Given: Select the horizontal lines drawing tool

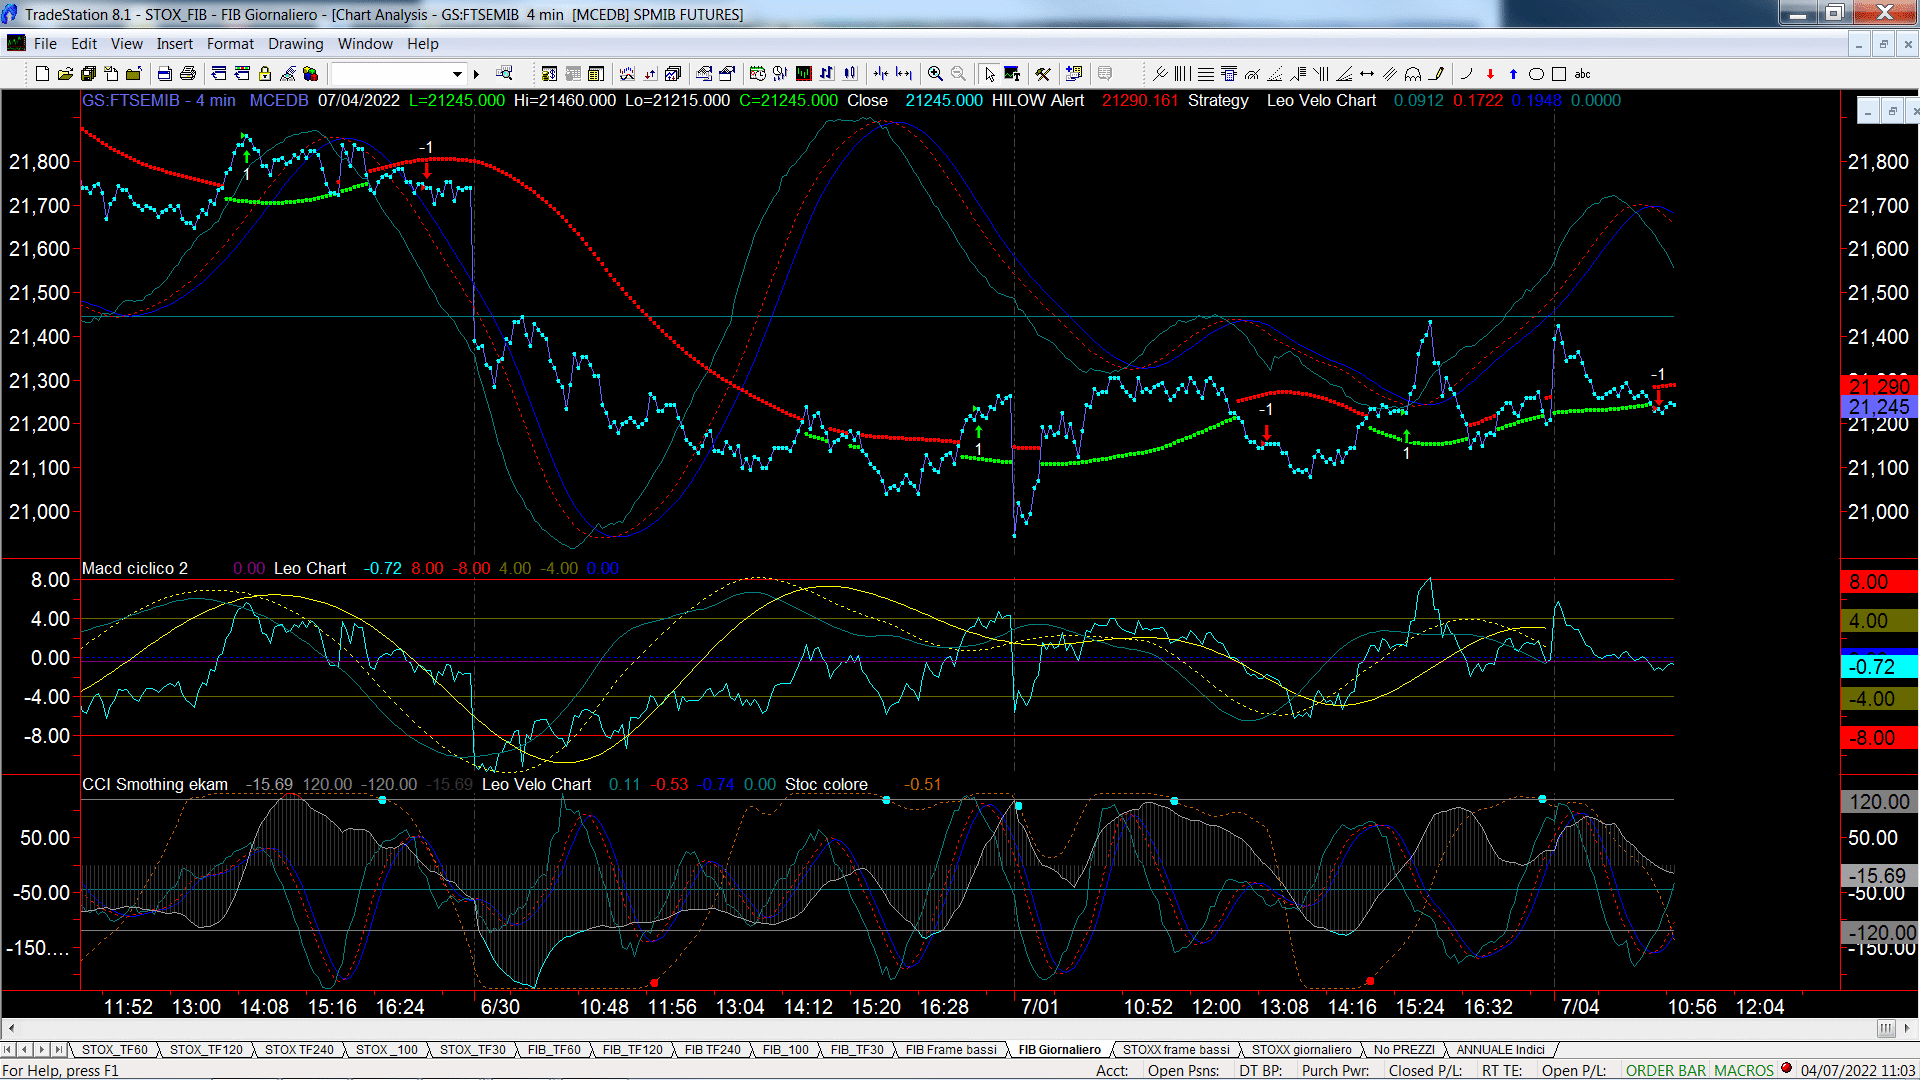Looking at the screenshot, I should pyautogui.click(x=1206, y=73).
